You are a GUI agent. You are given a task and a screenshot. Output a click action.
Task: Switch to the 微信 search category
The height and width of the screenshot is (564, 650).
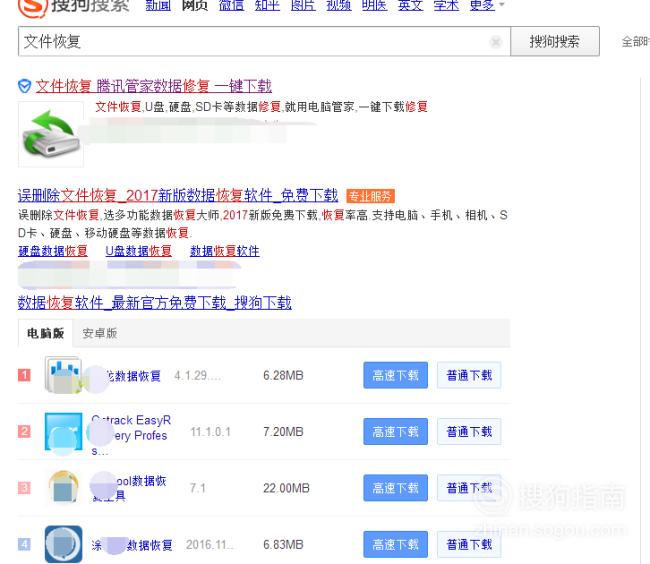pos(231,5)
